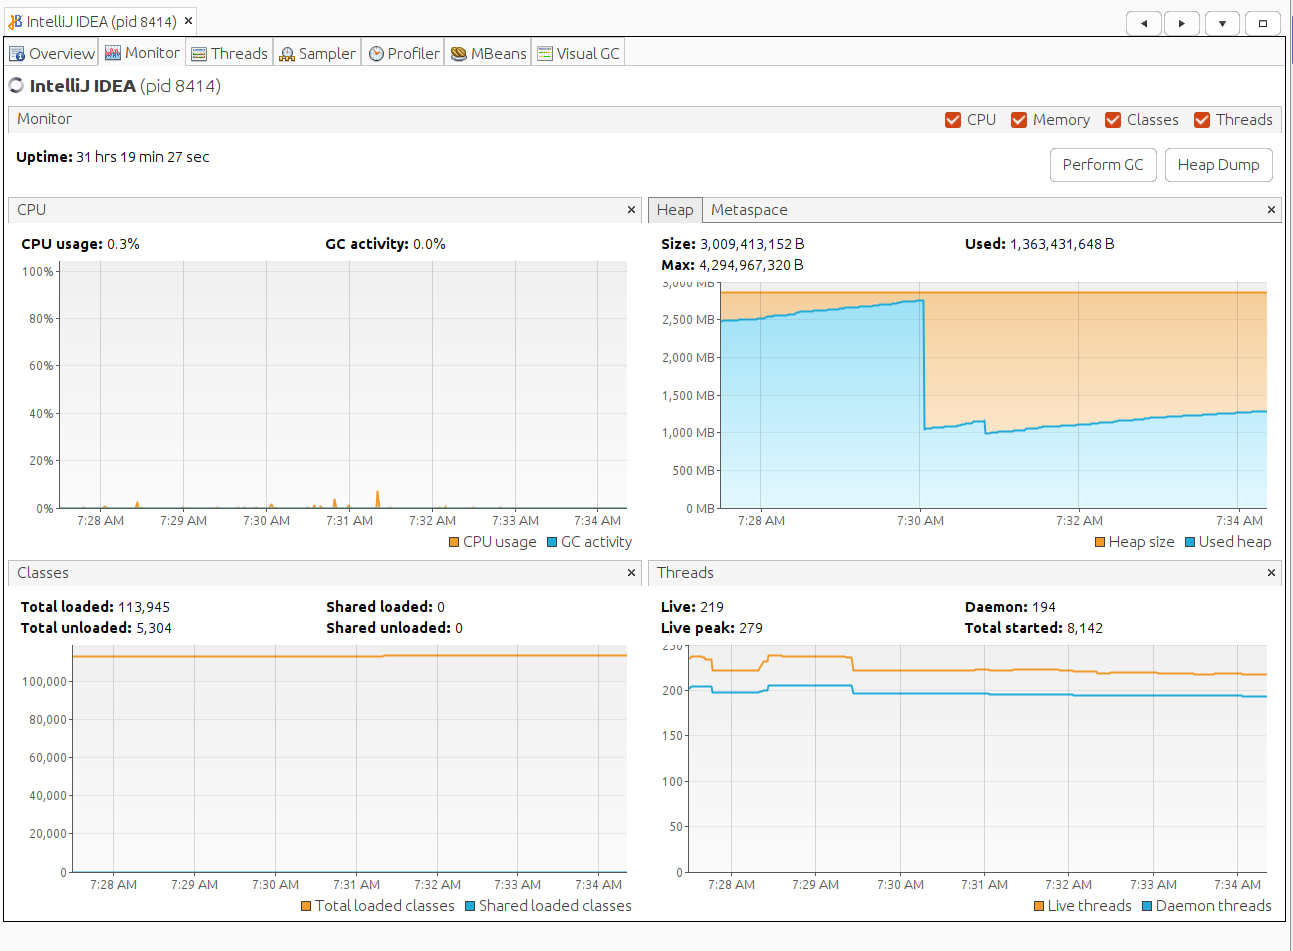This screenshot has height=951, width=1293.
Task: Close the Heap memory panel
Action: (1271, 210)
